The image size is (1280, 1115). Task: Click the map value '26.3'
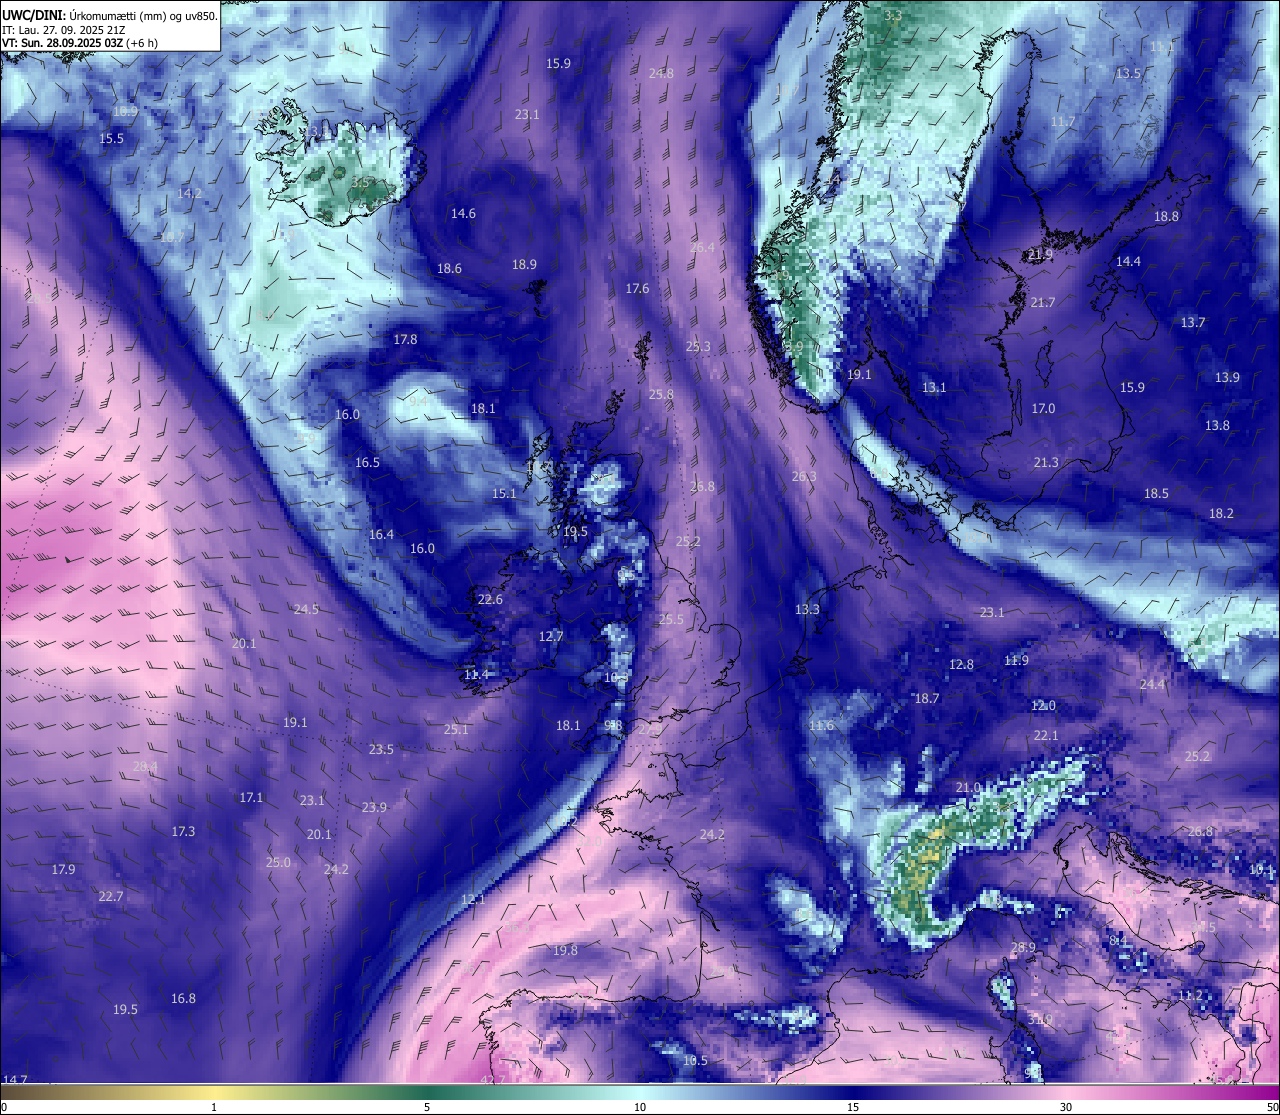(x=804, y=477)
